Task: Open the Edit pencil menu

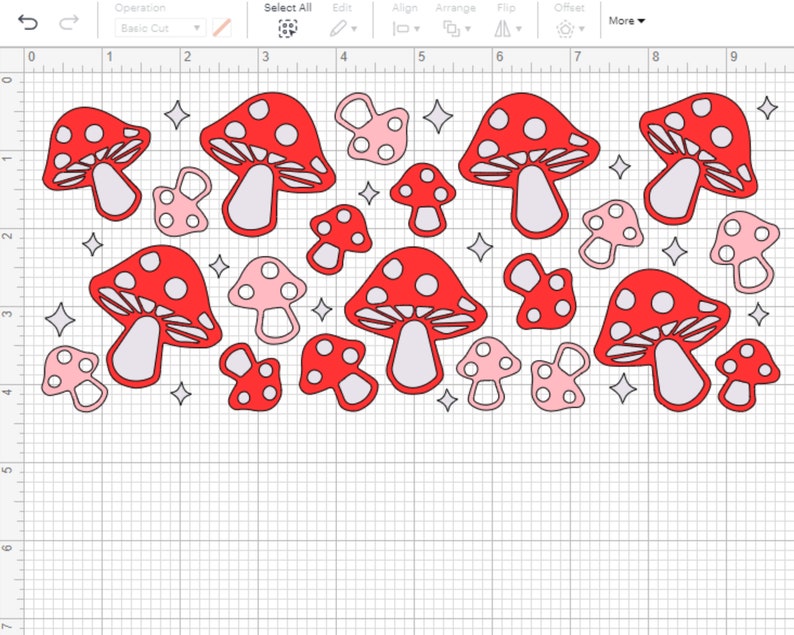Action: pos(346,28)
